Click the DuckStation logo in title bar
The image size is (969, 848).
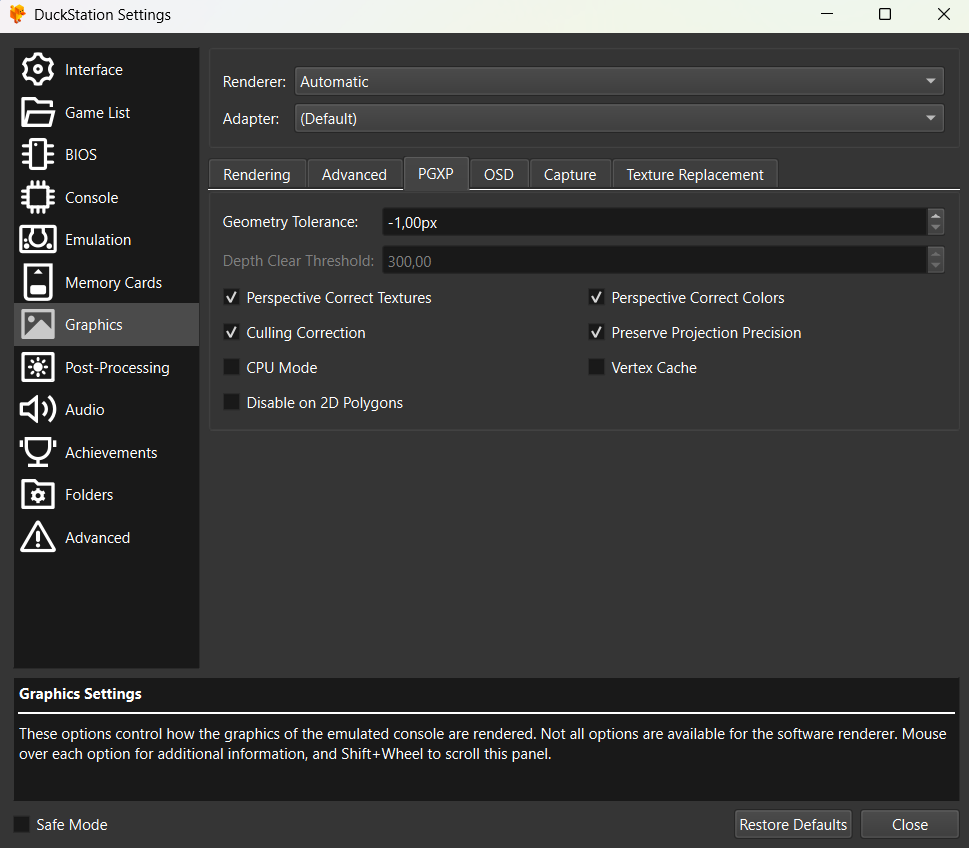click(x=17, y=14)
